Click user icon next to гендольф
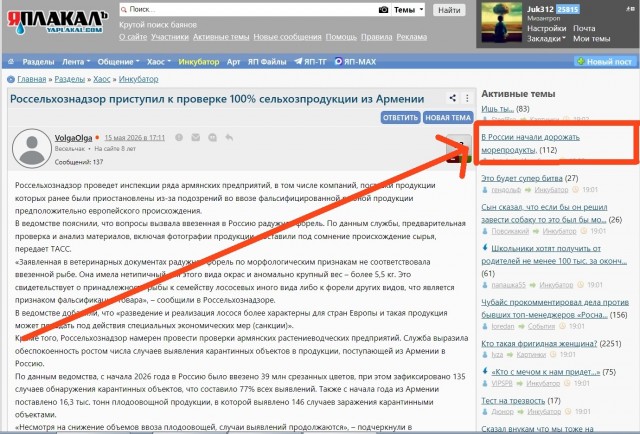Image resolution: width=640 pixels, height=434 pixels. [485, 190]
